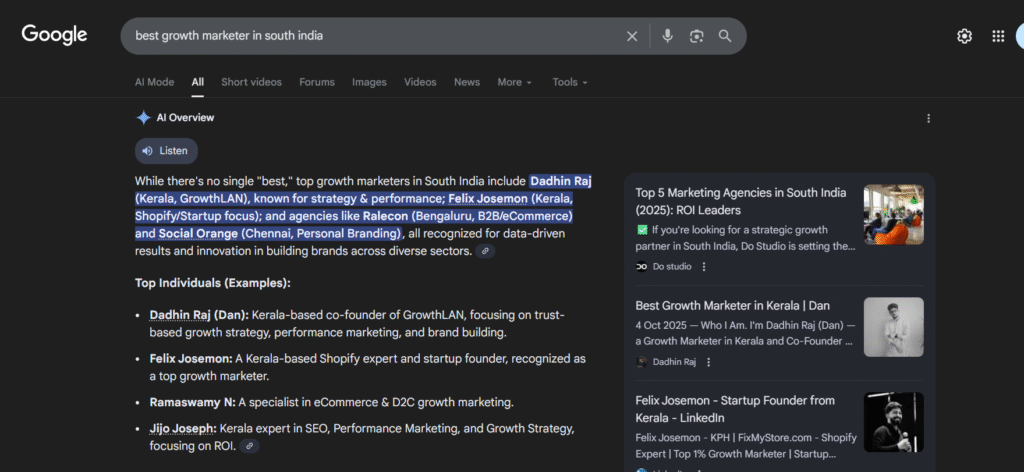Image resolution: width=1024 pixels, height=472 pixels.
Task: Click the Dadhin Raj source favicon
Action: point(641,362)
